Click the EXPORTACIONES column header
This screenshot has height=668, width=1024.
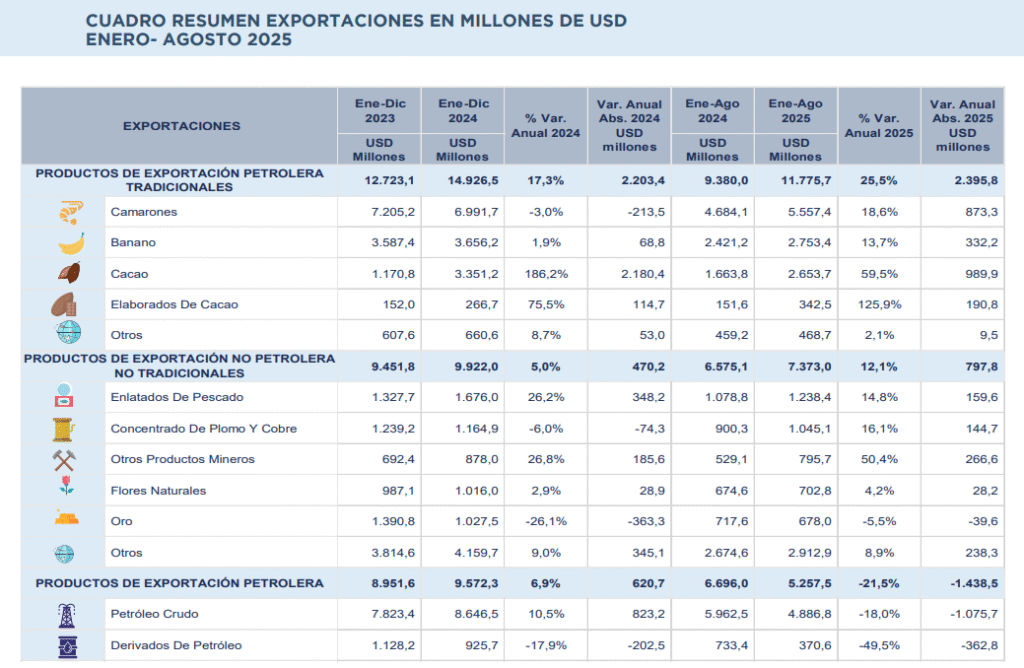pyautogui.click(x=181, y=126)
